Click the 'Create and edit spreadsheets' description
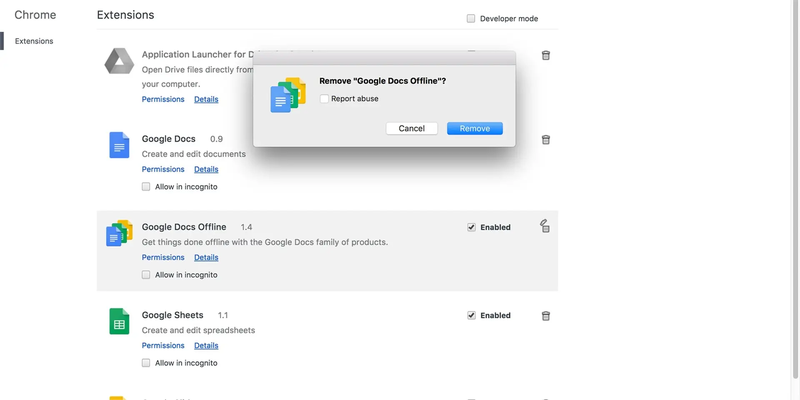The width and height of the screenshot is (800, 400). coord(198,330)
